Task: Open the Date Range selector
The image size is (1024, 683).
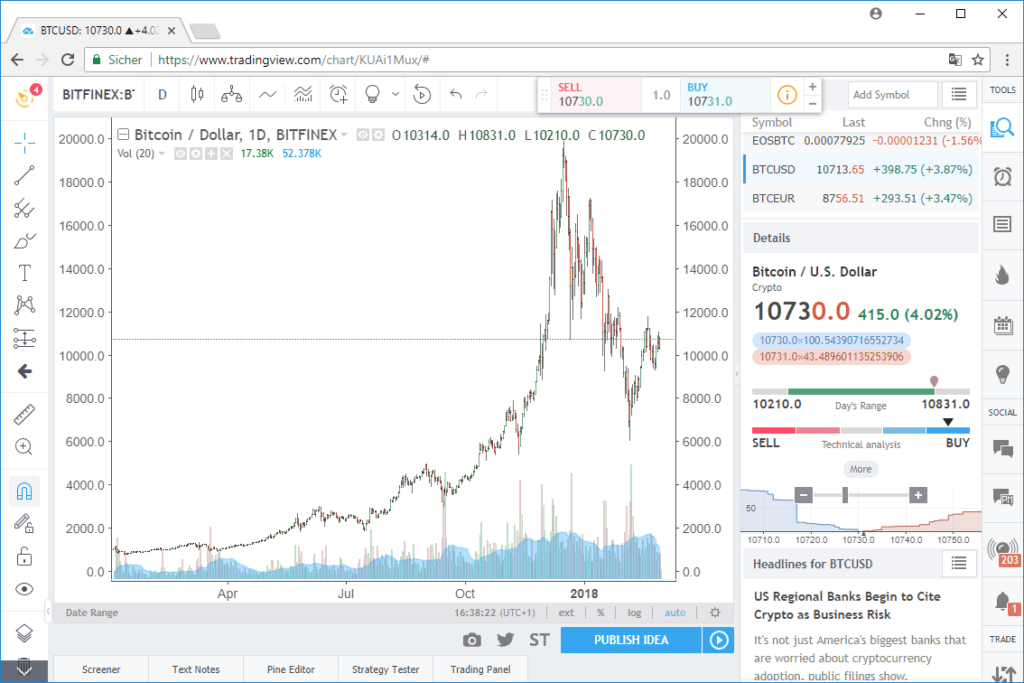Action: [91, 612]
